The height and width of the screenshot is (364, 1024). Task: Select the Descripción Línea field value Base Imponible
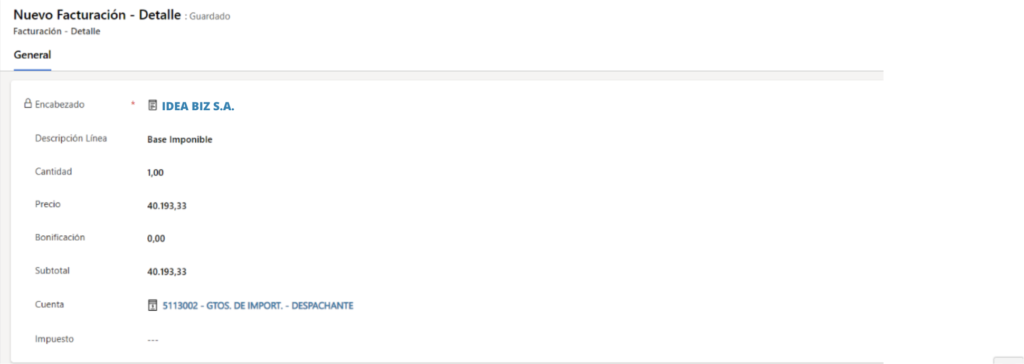click(x=180, y=140)
